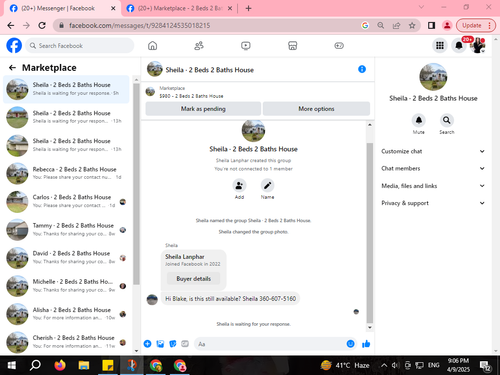Open Cherish - 2 Beds 2 Baths House chat

pos(66,342)
